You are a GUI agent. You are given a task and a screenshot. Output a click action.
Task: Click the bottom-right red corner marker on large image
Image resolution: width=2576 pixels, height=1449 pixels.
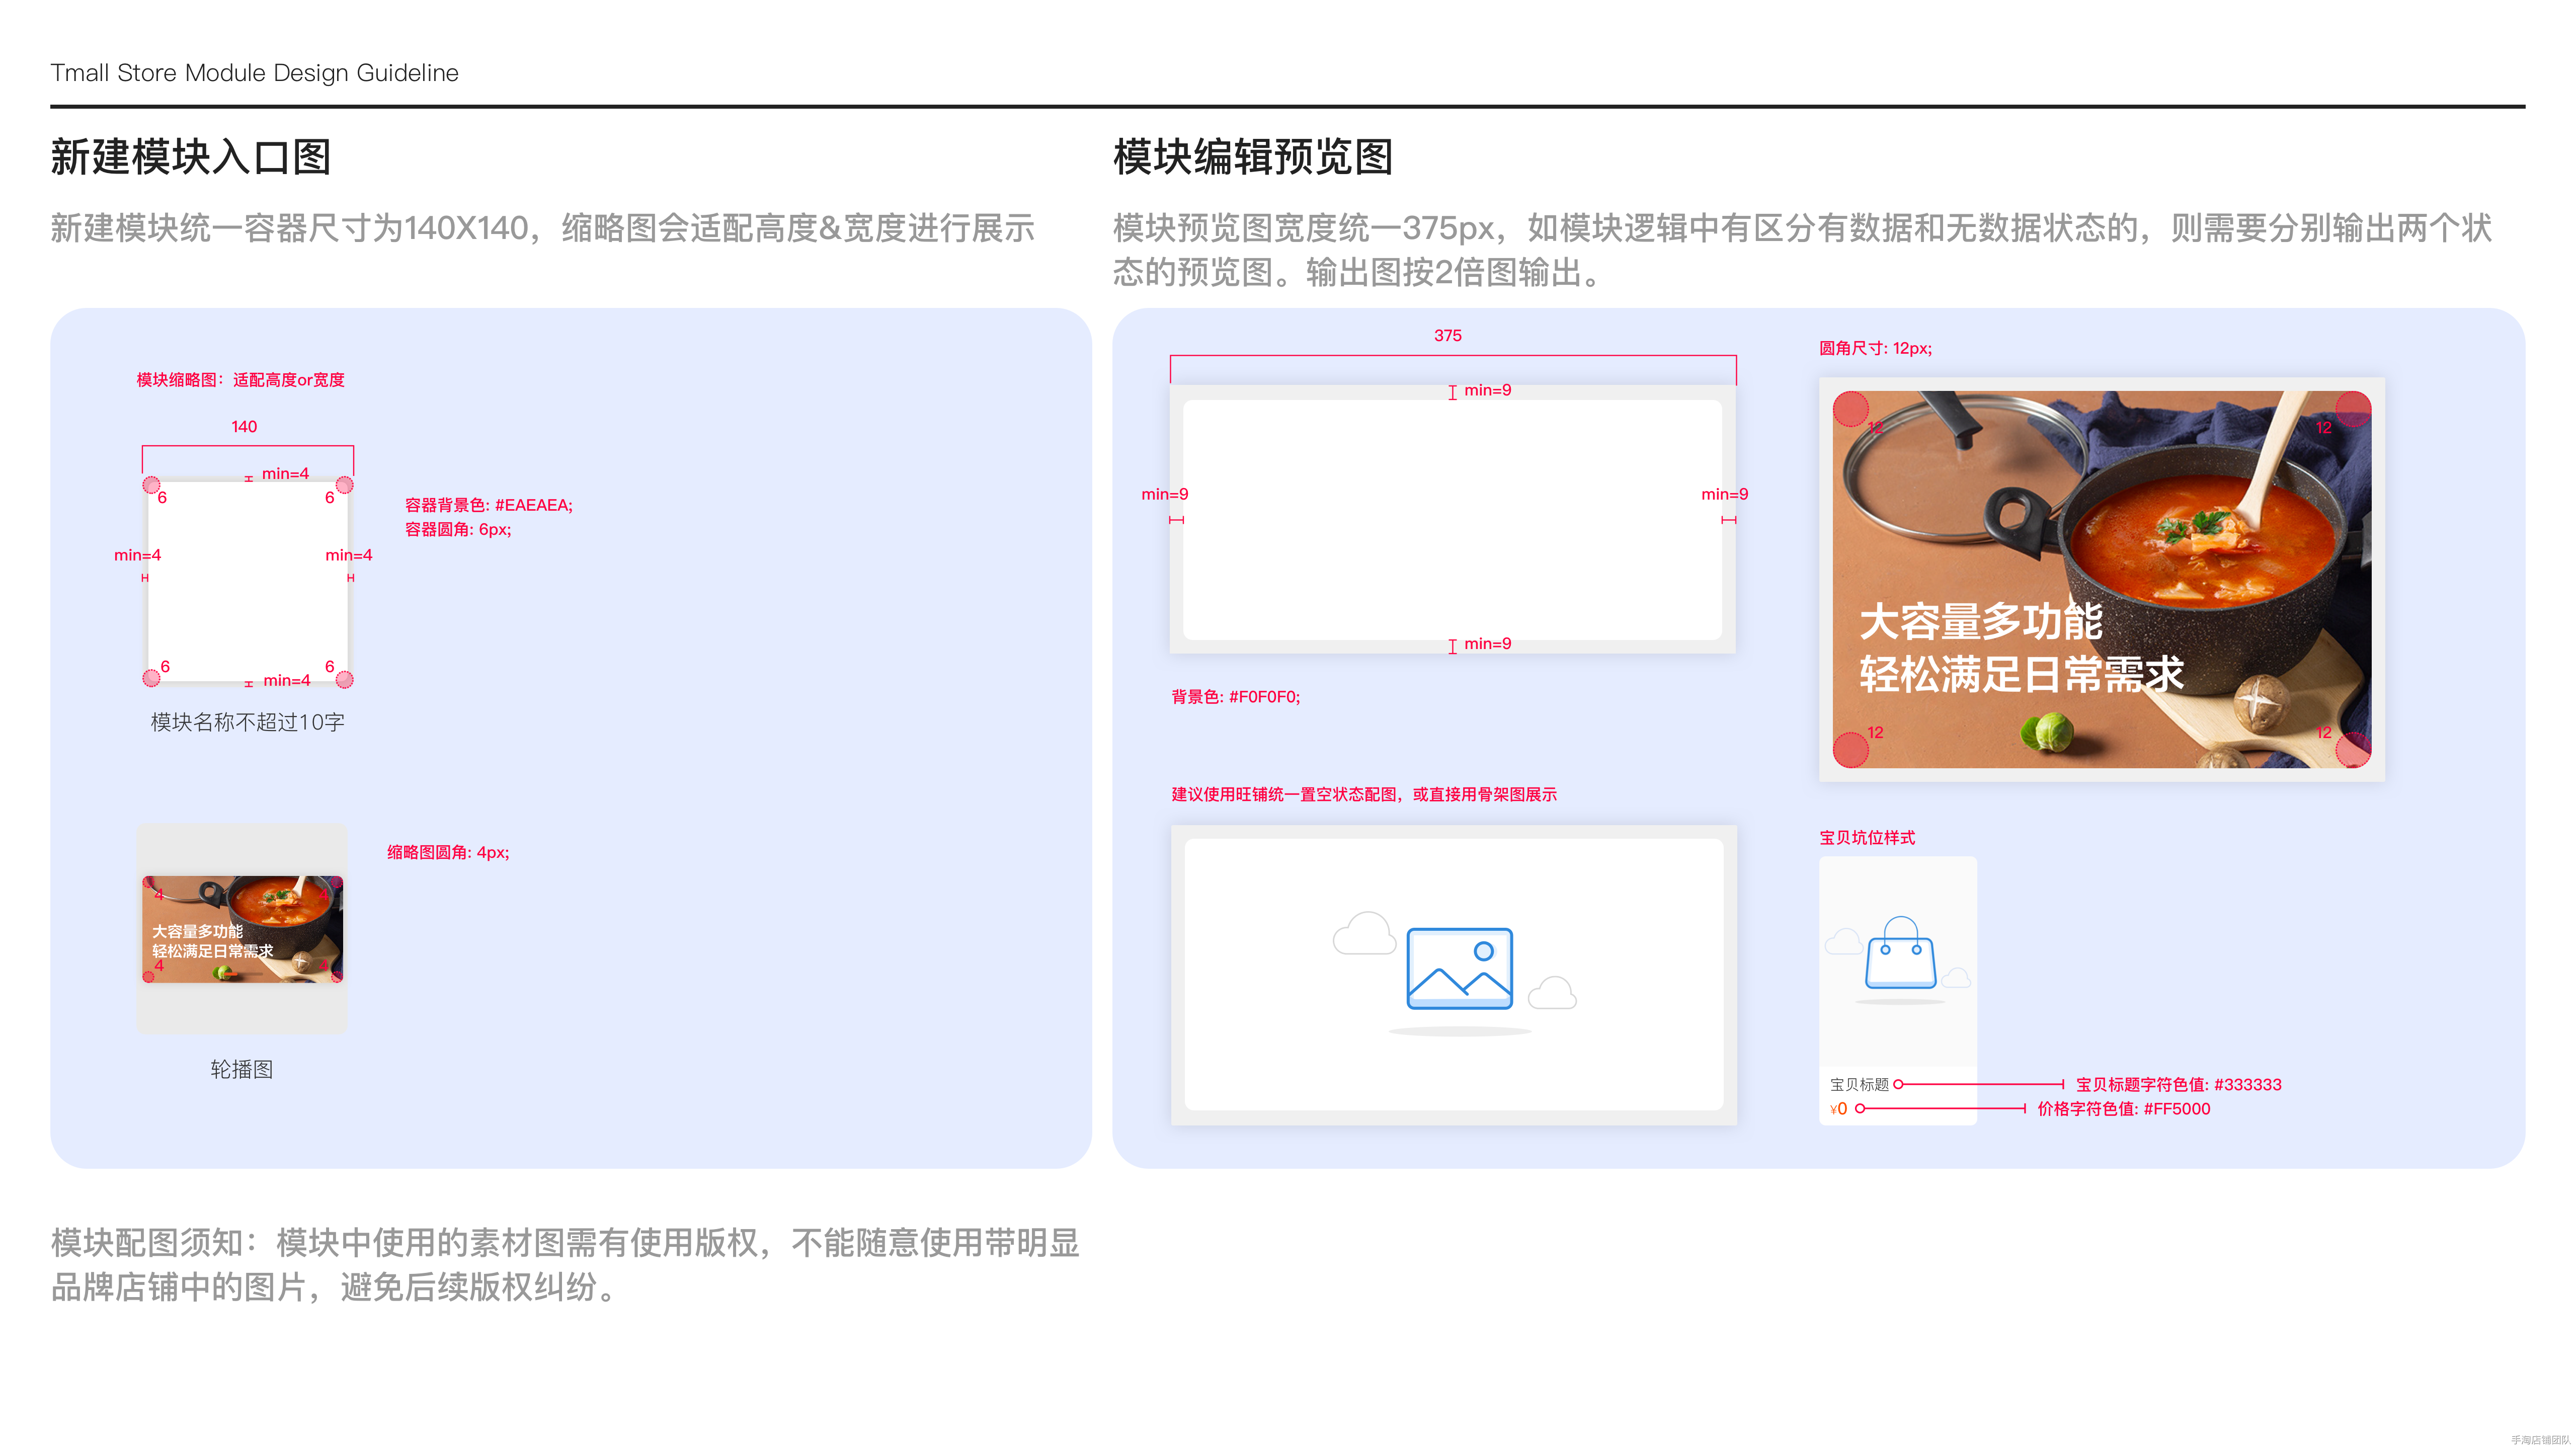[2352, 749]
